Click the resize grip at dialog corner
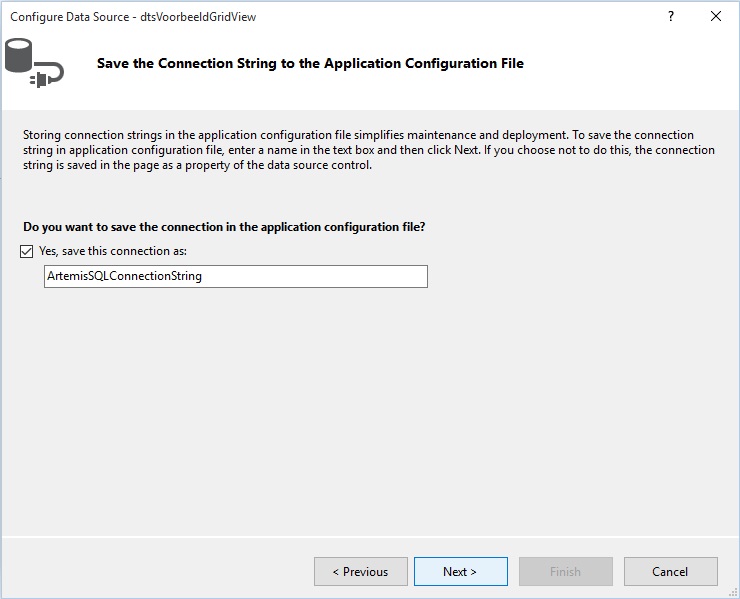The width and height of the screenshot is (740, 599). pyautogui.click(x=733, y=593)
